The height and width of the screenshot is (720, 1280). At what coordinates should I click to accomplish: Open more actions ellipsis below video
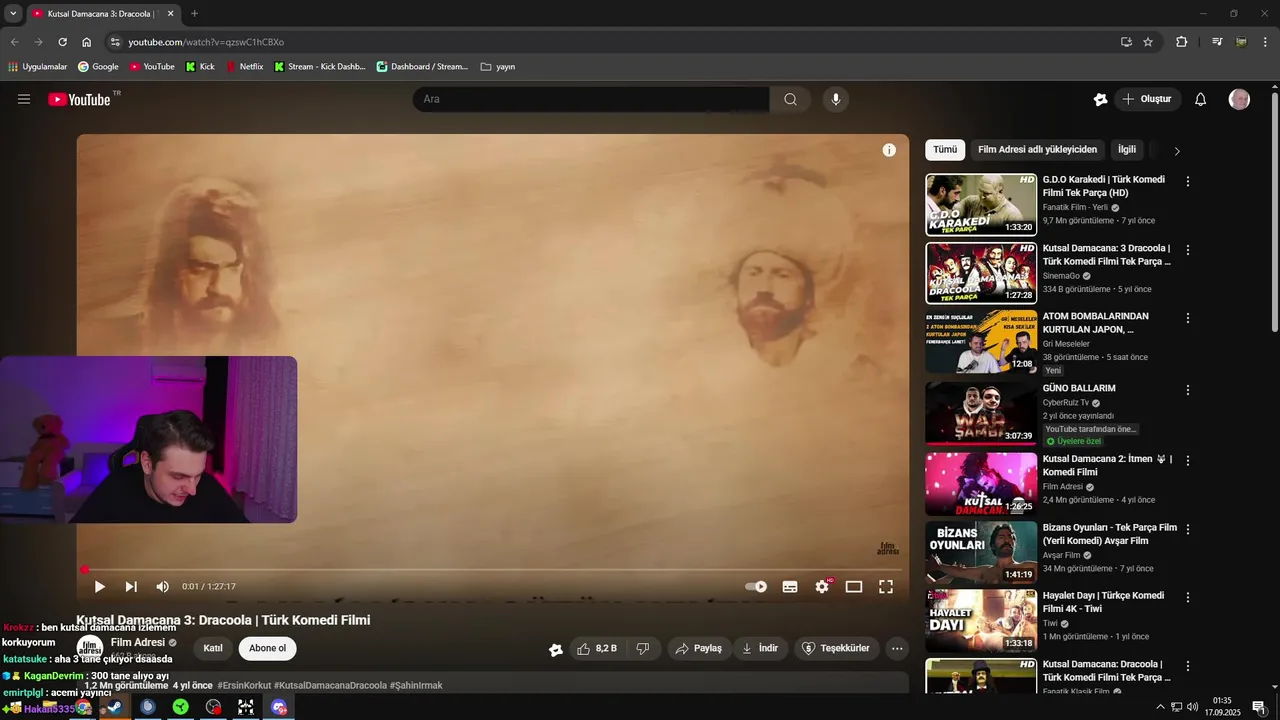[x=897, y=648]
